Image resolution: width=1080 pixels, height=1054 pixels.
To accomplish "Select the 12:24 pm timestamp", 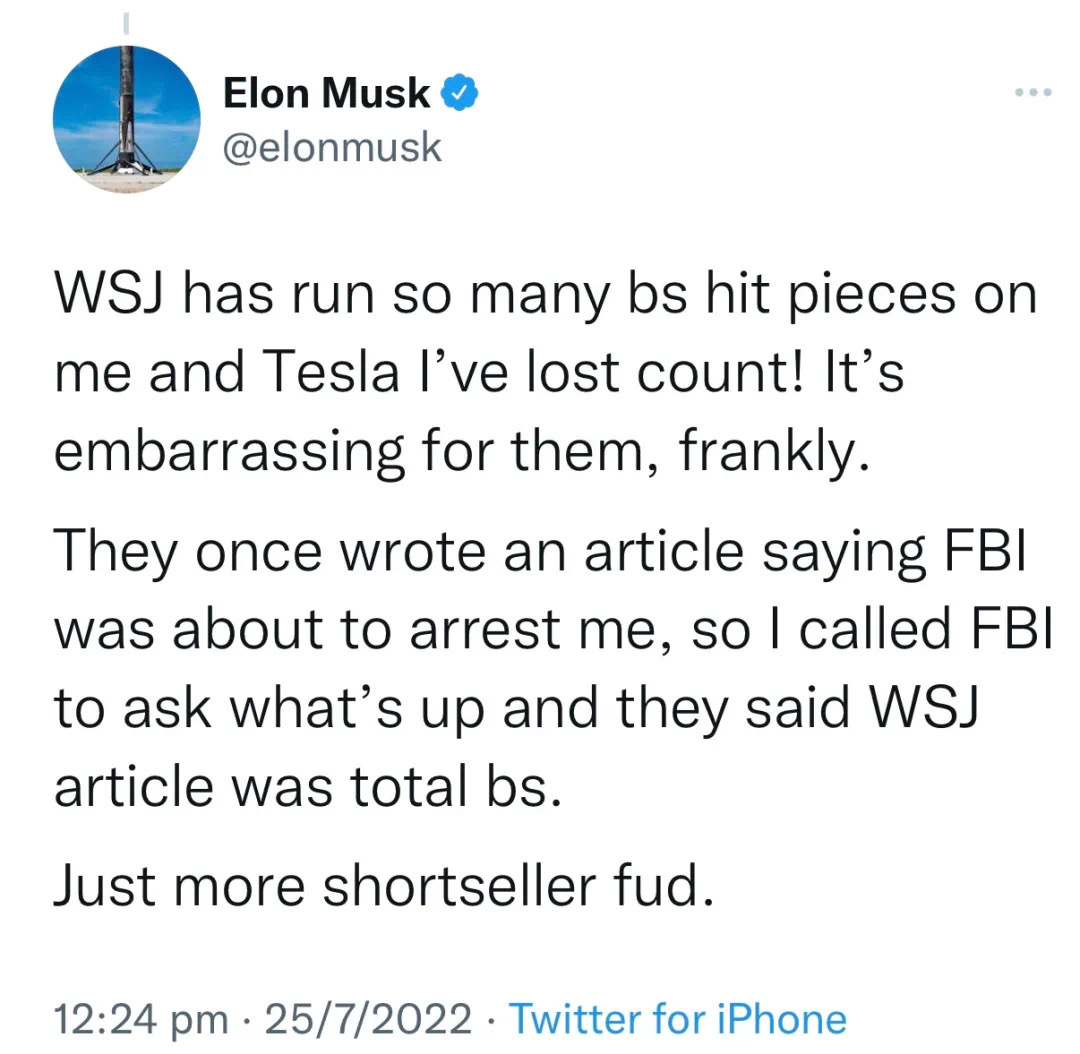I will [x=141, y=1020].
